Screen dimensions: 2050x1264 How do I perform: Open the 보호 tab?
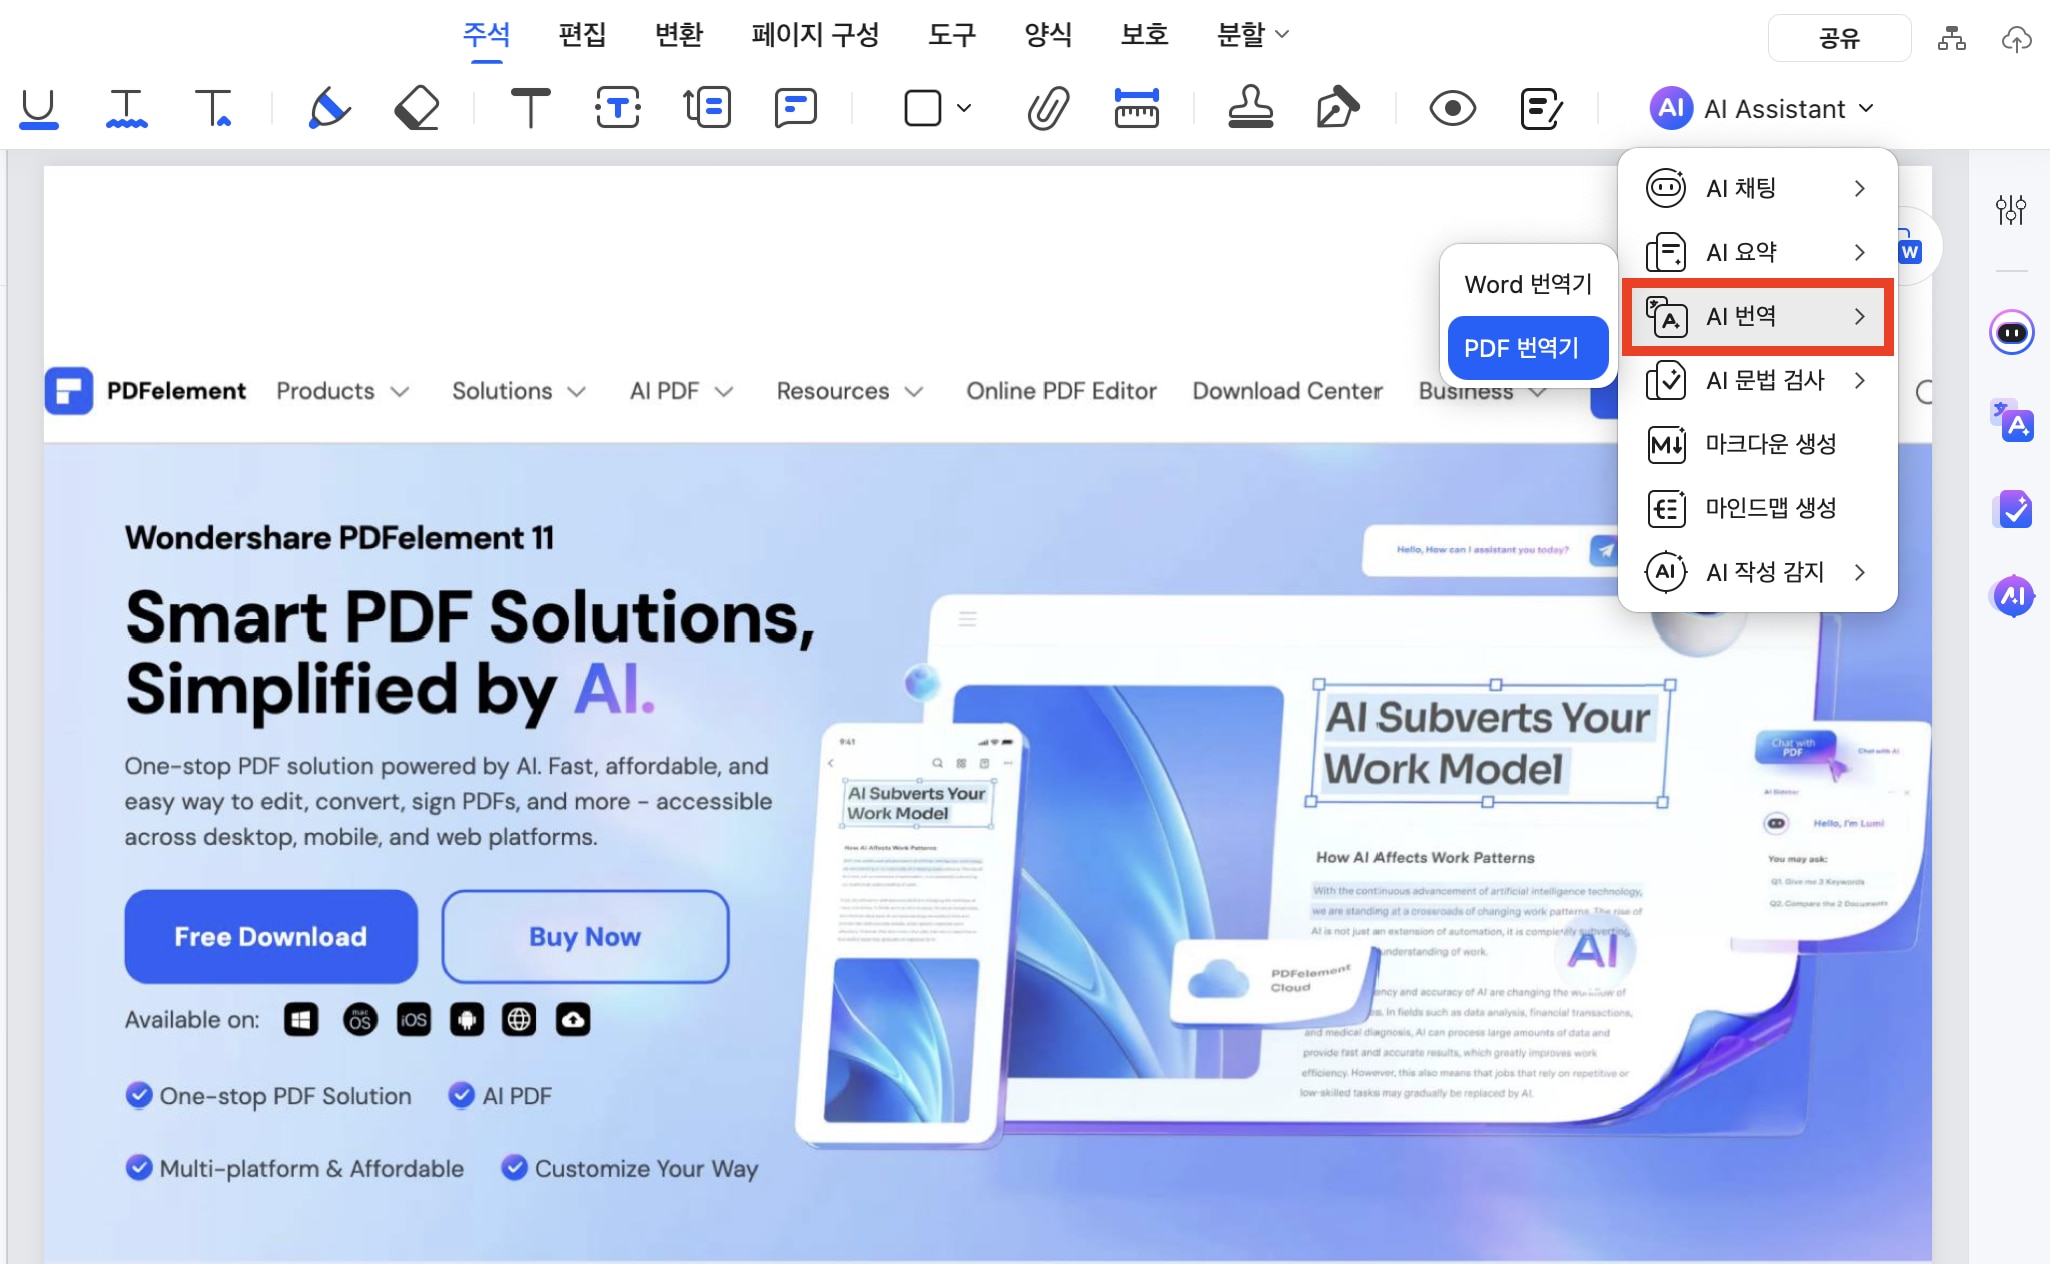tap(1143, 35)
